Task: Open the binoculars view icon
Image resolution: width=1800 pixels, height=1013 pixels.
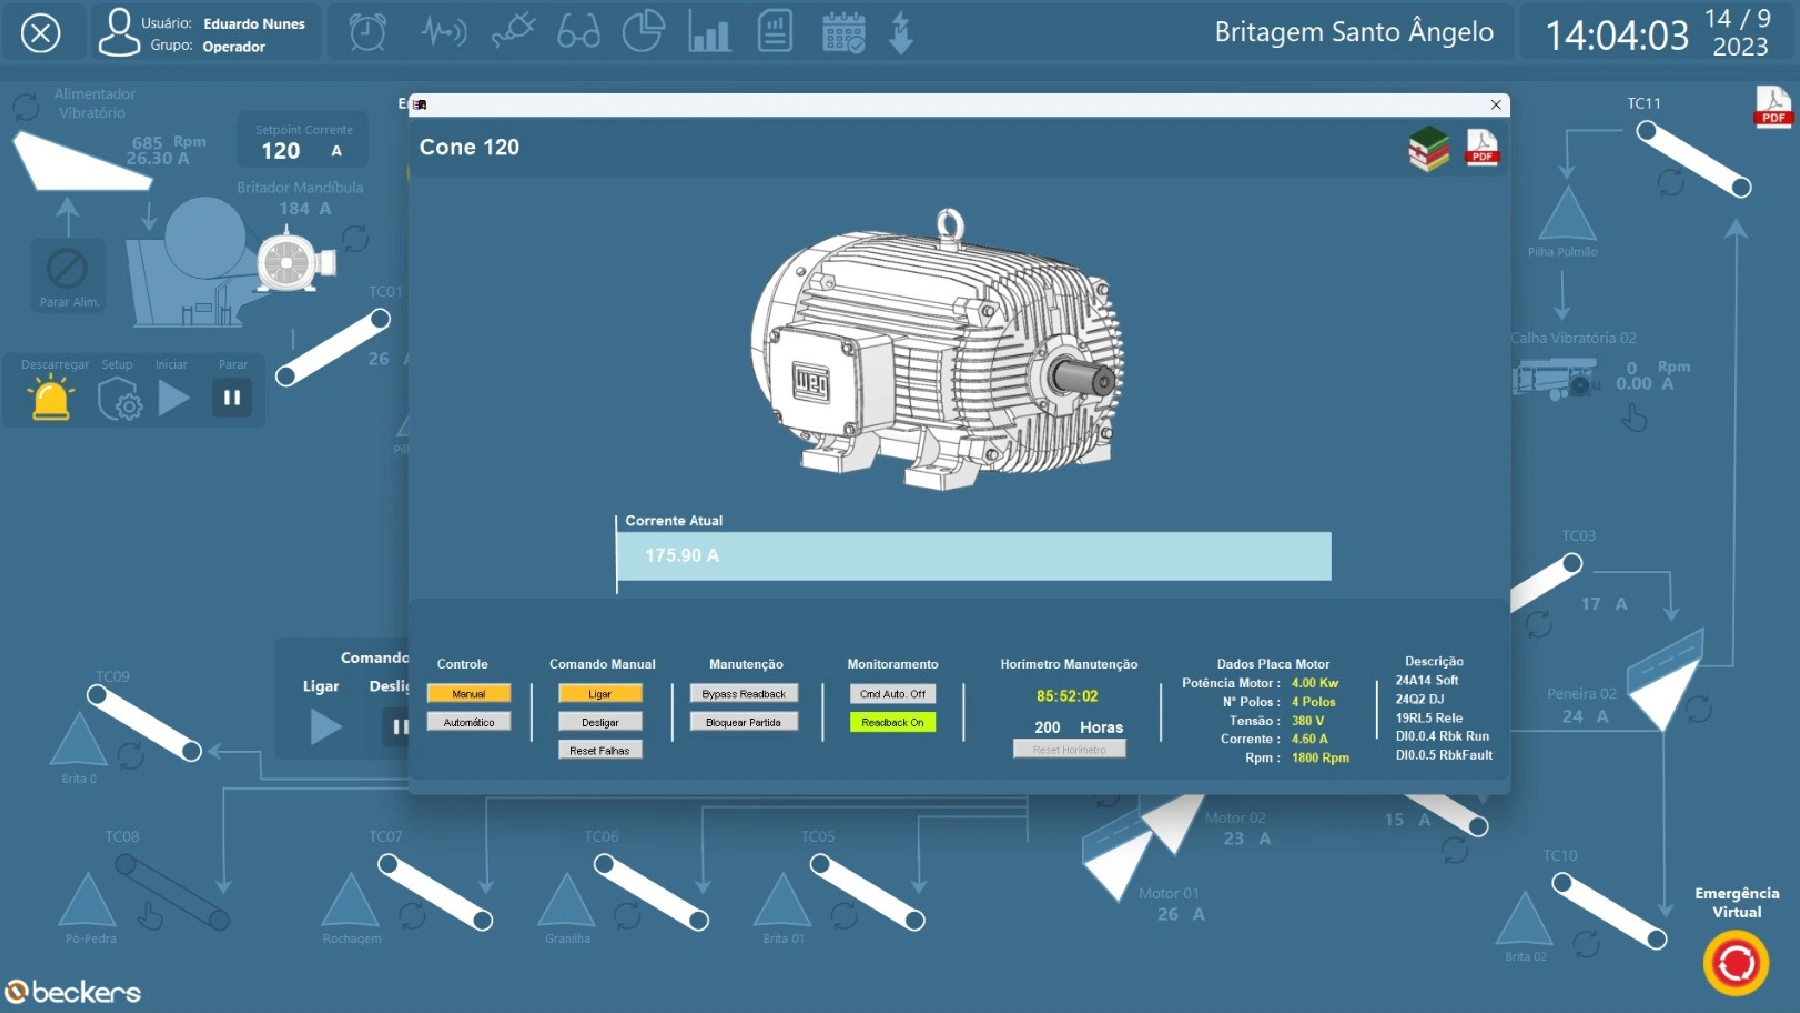Action: 578,32
